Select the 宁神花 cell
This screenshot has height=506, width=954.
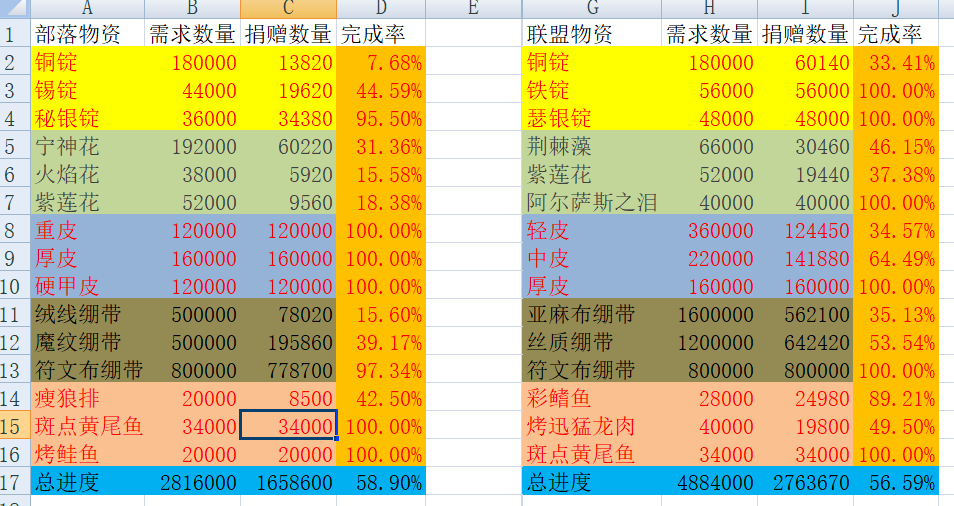point(87,146)
